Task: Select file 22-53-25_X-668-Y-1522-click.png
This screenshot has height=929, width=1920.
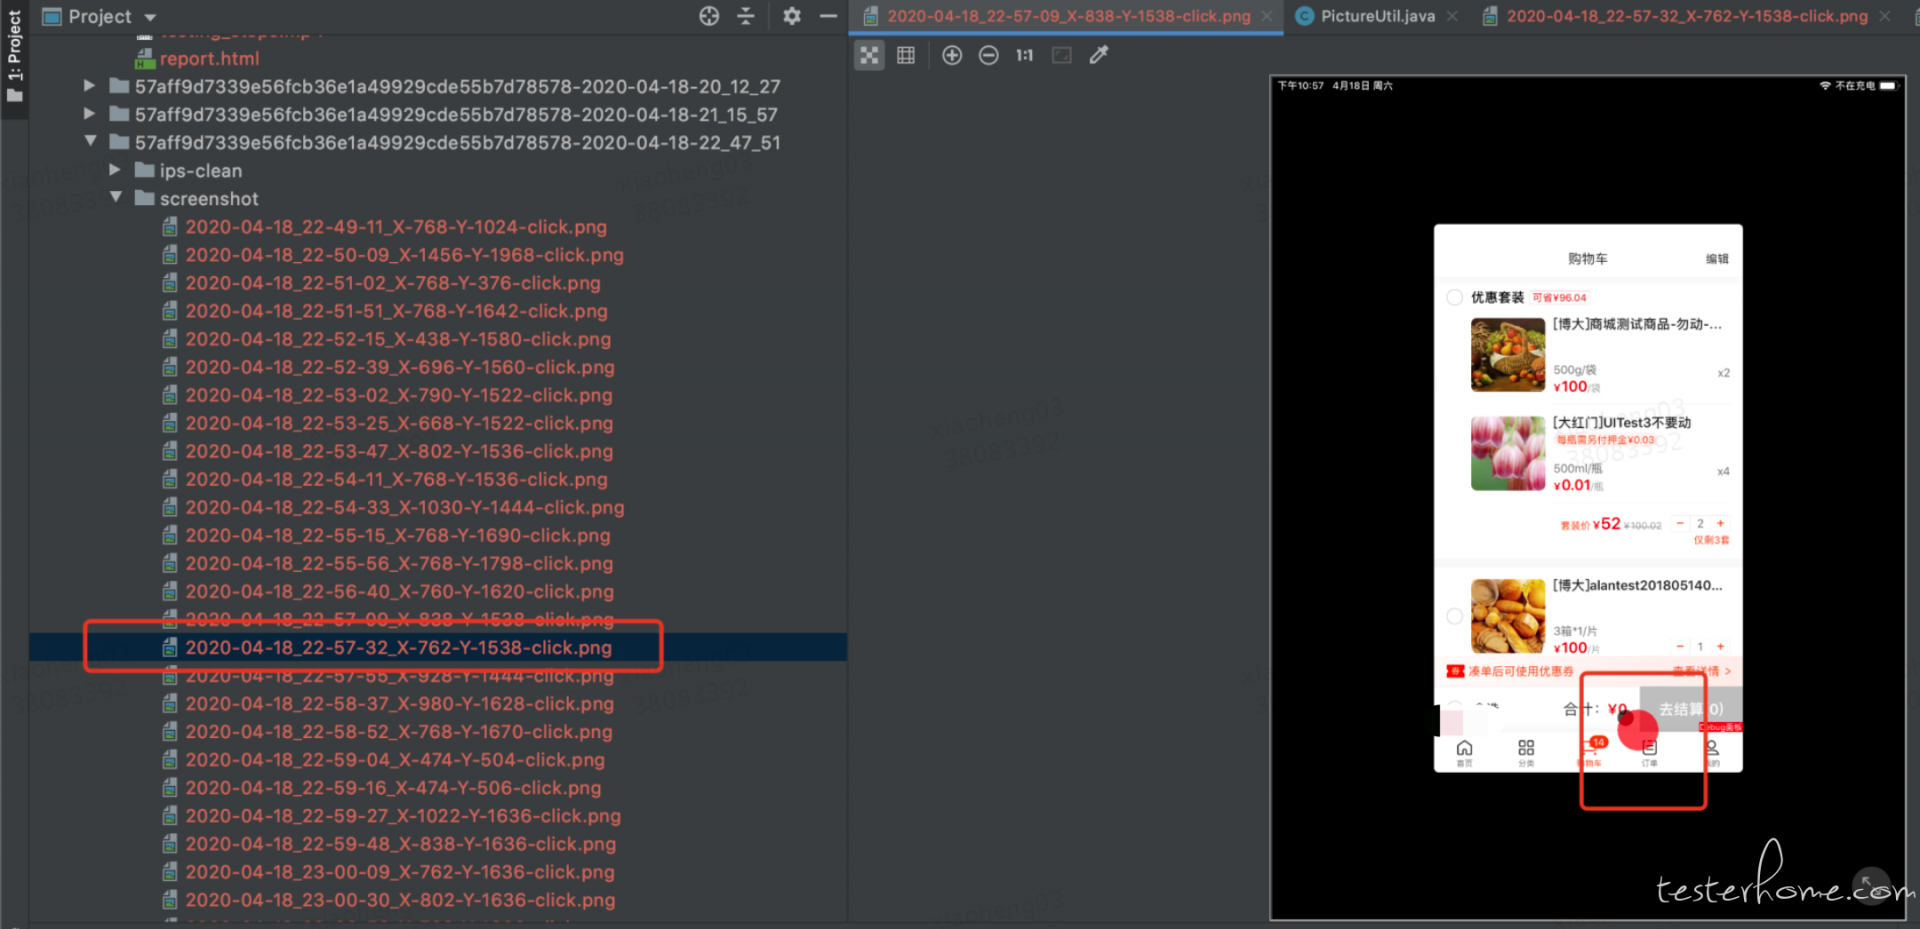Action: point(399,423)
